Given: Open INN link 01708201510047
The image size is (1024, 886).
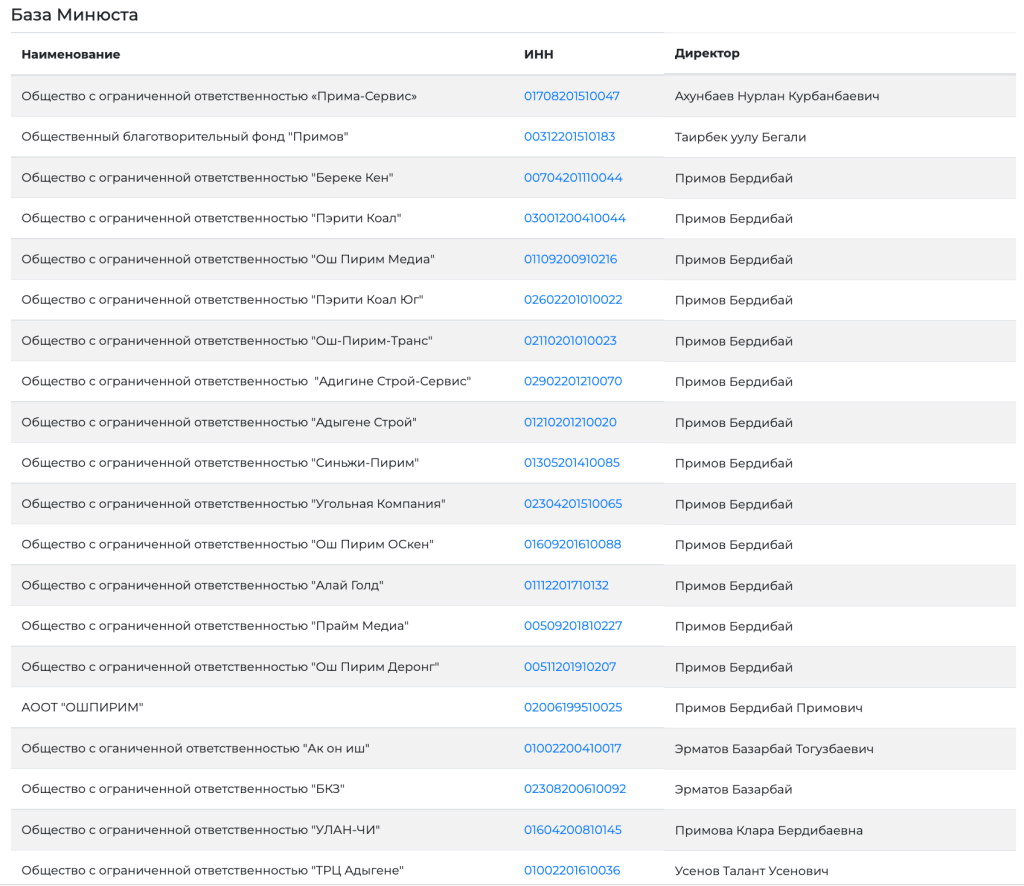Looking at the screenshot, I should [571, 96].
